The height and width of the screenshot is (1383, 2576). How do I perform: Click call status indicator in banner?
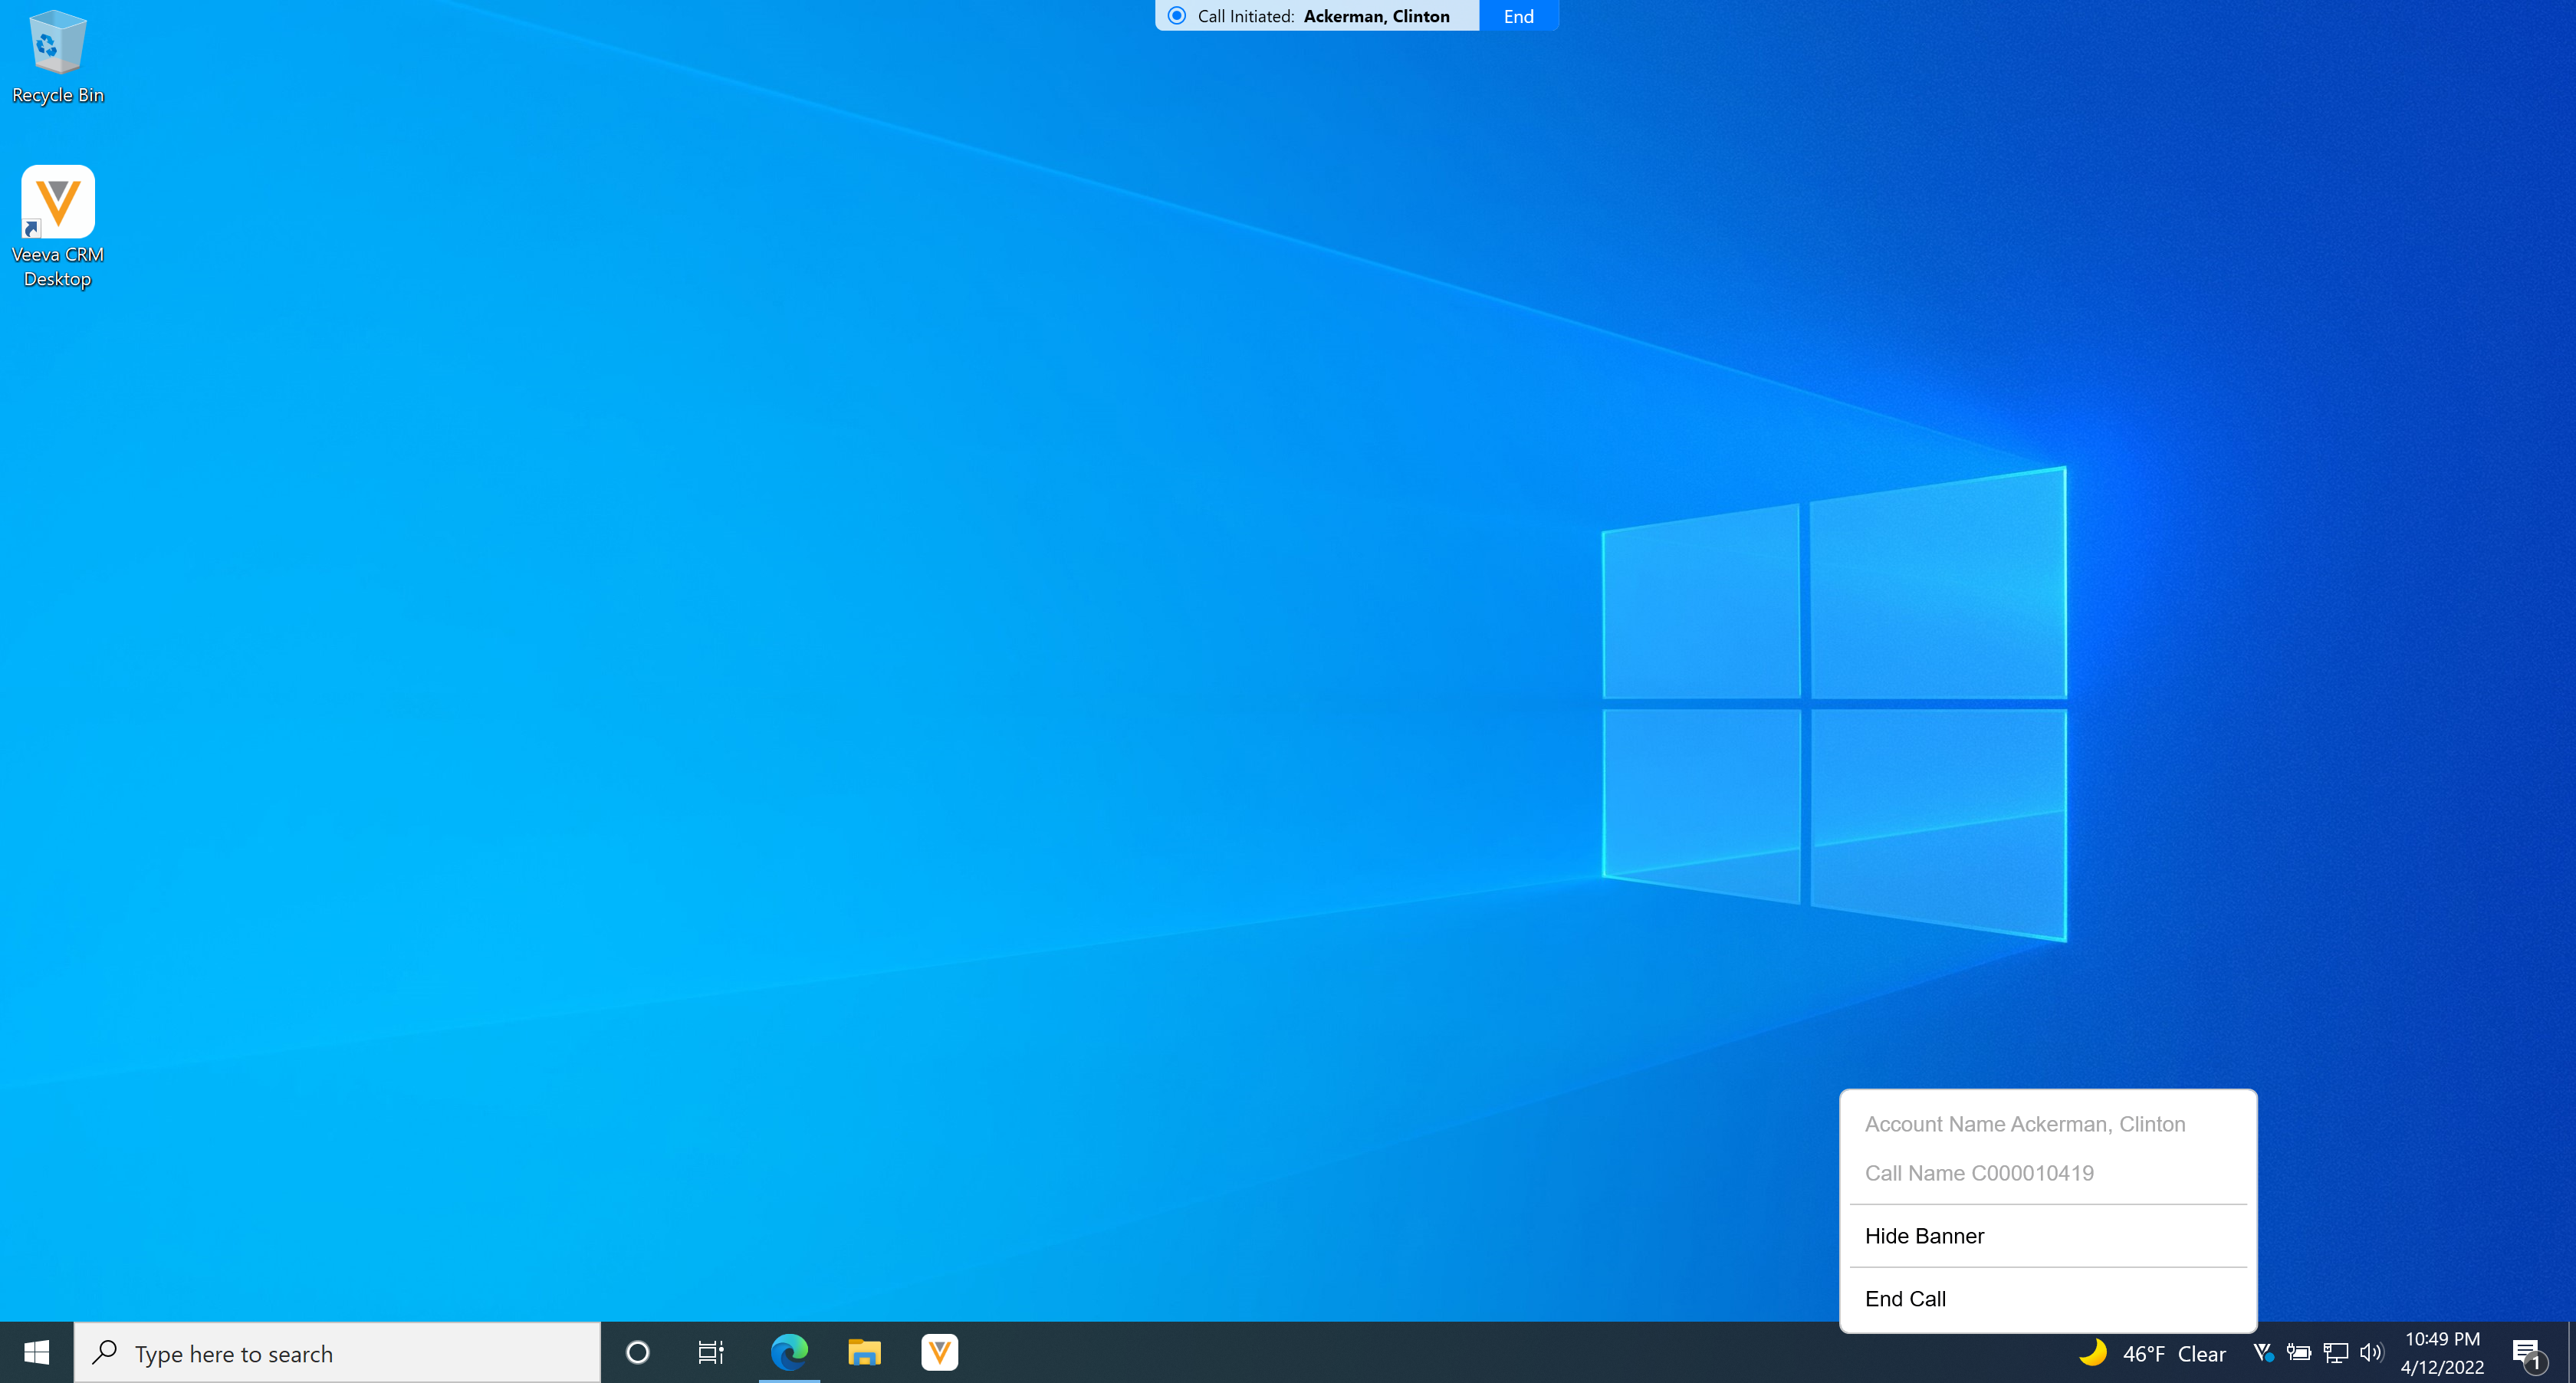1177,16
